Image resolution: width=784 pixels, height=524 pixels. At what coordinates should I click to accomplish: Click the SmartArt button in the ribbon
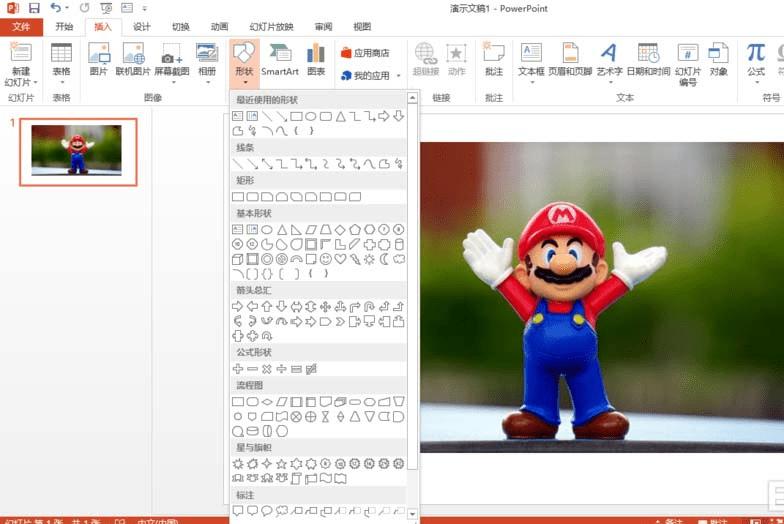click(280, 60)
